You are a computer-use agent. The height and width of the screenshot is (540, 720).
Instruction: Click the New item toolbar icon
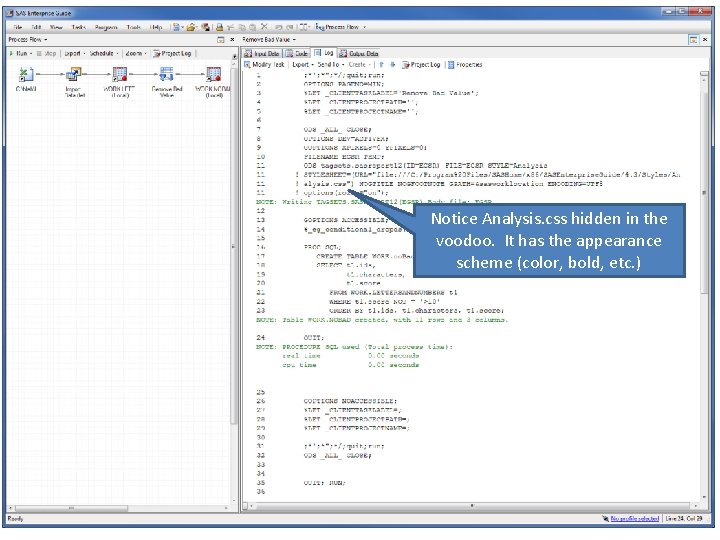(176, 27)
